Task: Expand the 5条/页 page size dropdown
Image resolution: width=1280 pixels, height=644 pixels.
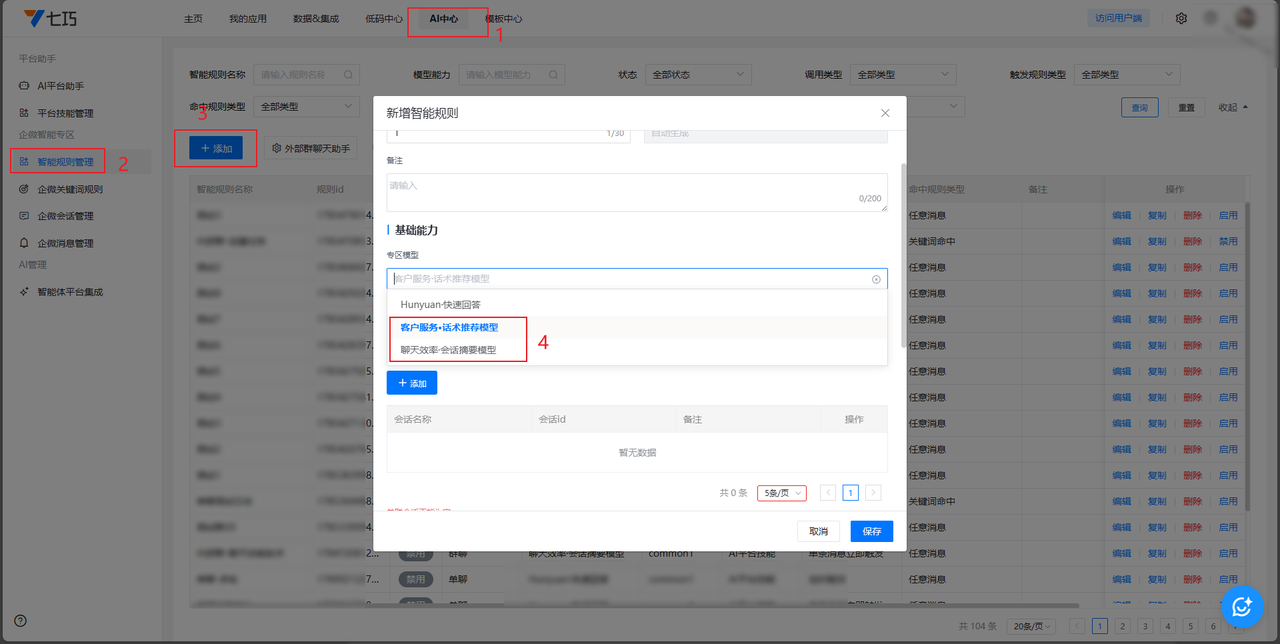Action: tap(781, 493)
